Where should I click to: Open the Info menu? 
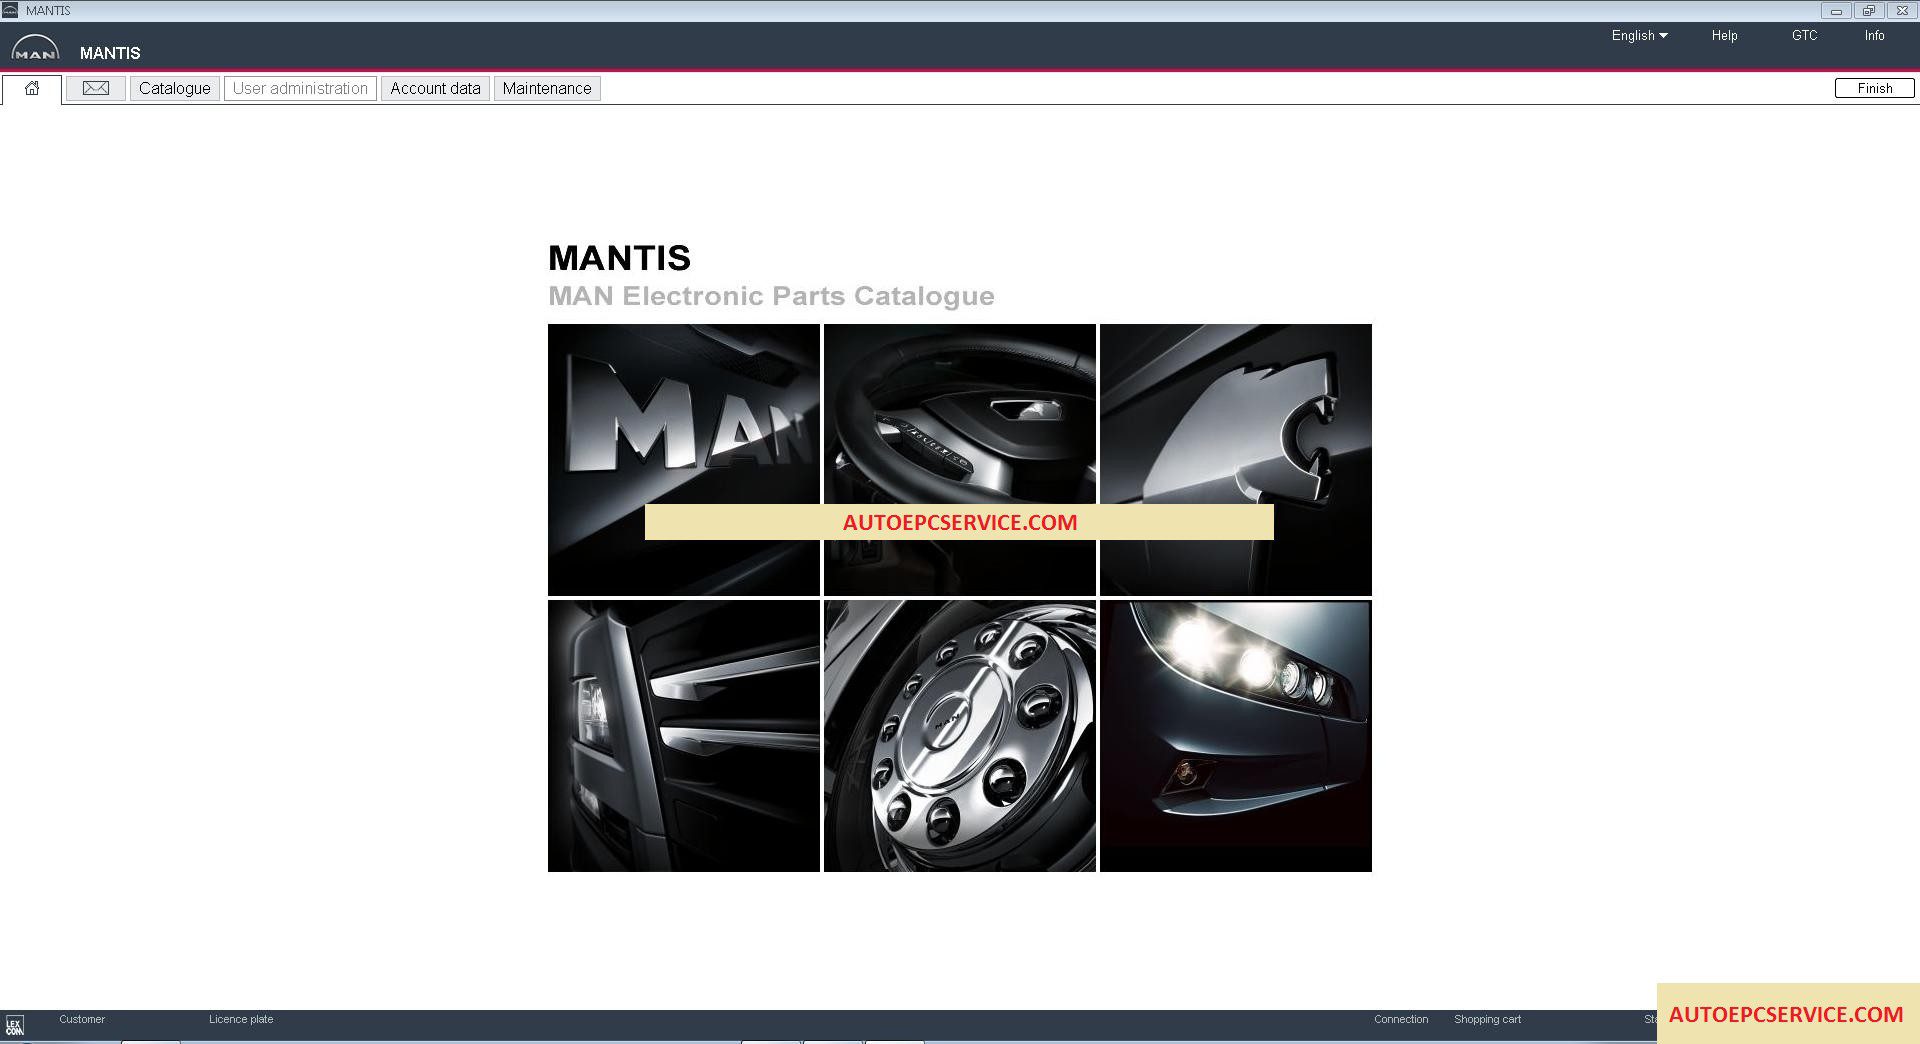pos(1874,35)
